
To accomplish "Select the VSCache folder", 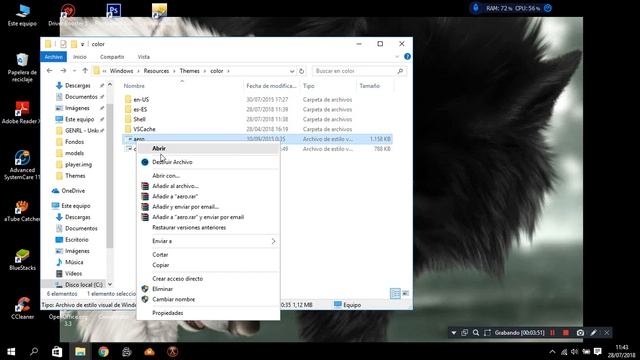I will point(144,129).
